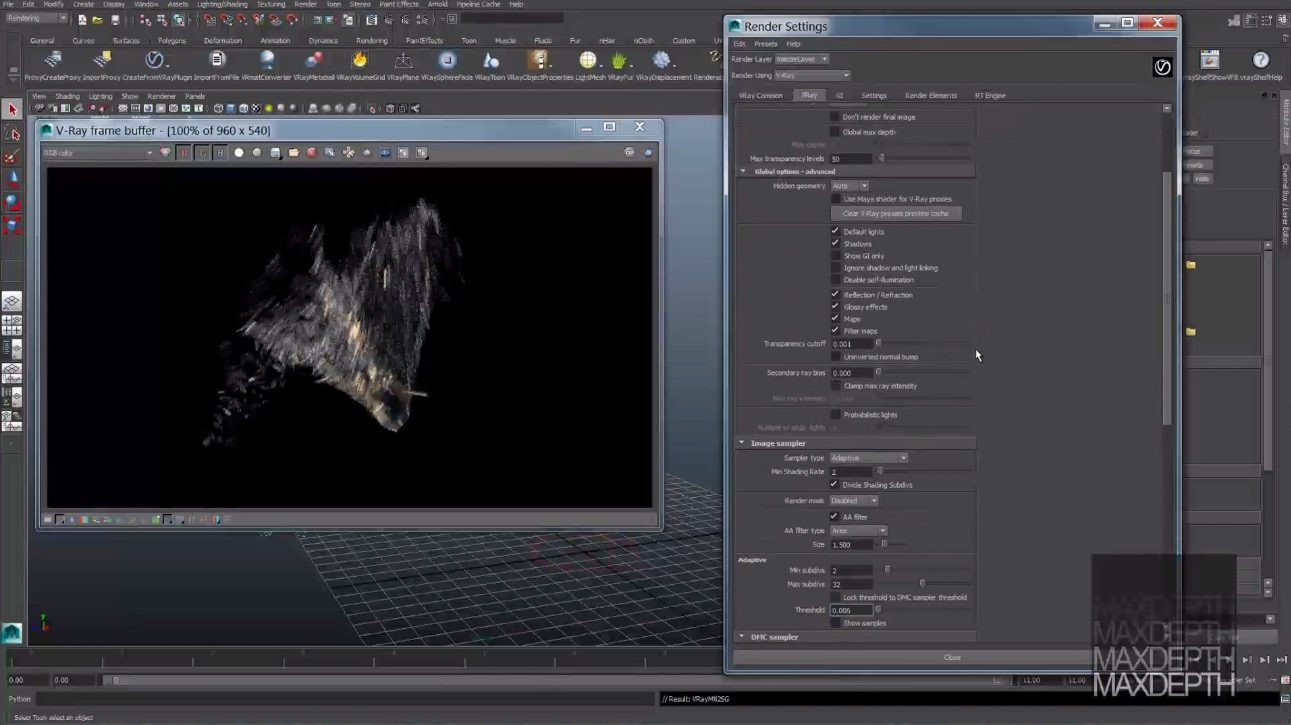Click the VRay Volume Grid flame icon
The height and width of the screenshot is (725, 1291).
point(359,60)
